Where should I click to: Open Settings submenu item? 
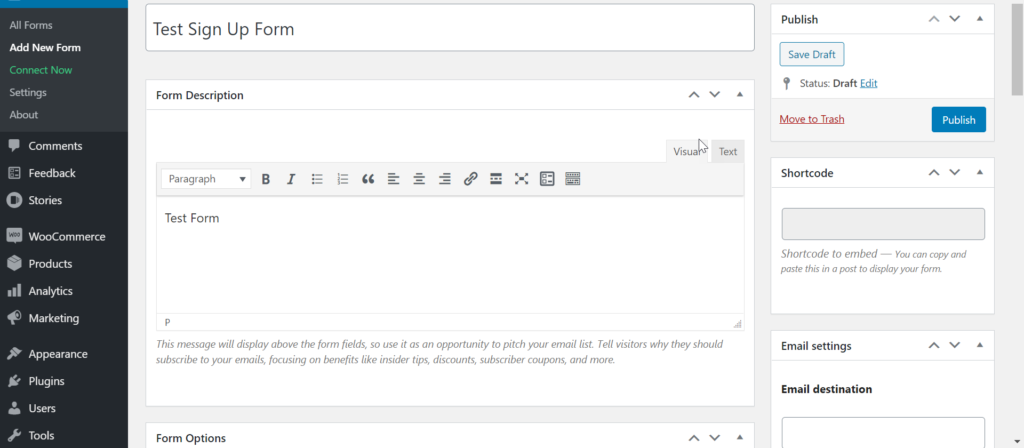point(28,92)
